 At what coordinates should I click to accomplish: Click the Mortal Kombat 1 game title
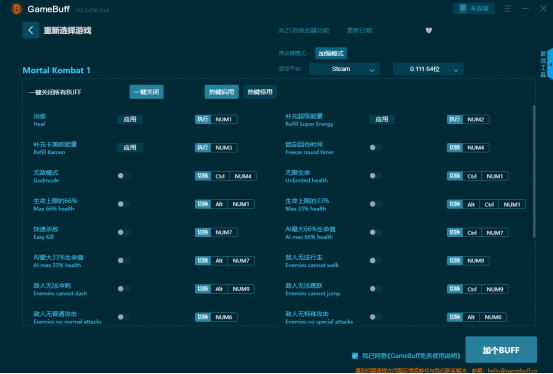point(56,70)
